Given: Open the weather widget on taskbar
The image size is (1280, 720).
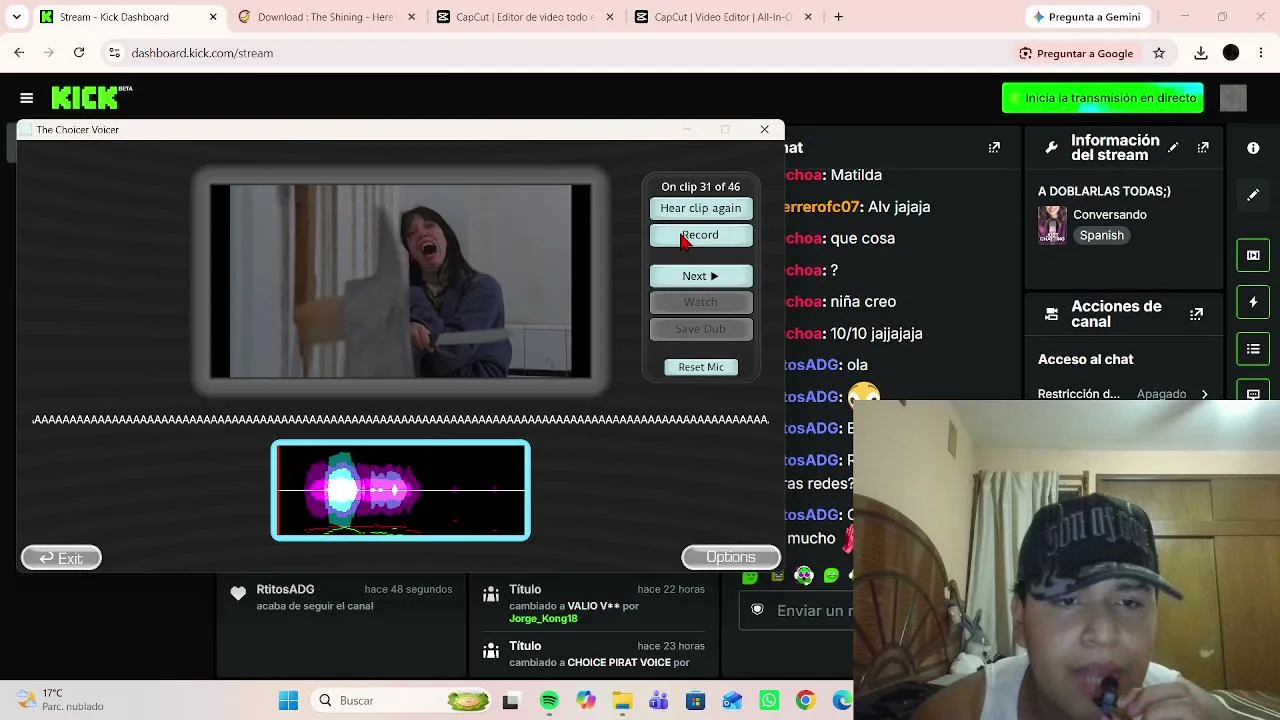Looking at the screenshot, I should 61,700.
